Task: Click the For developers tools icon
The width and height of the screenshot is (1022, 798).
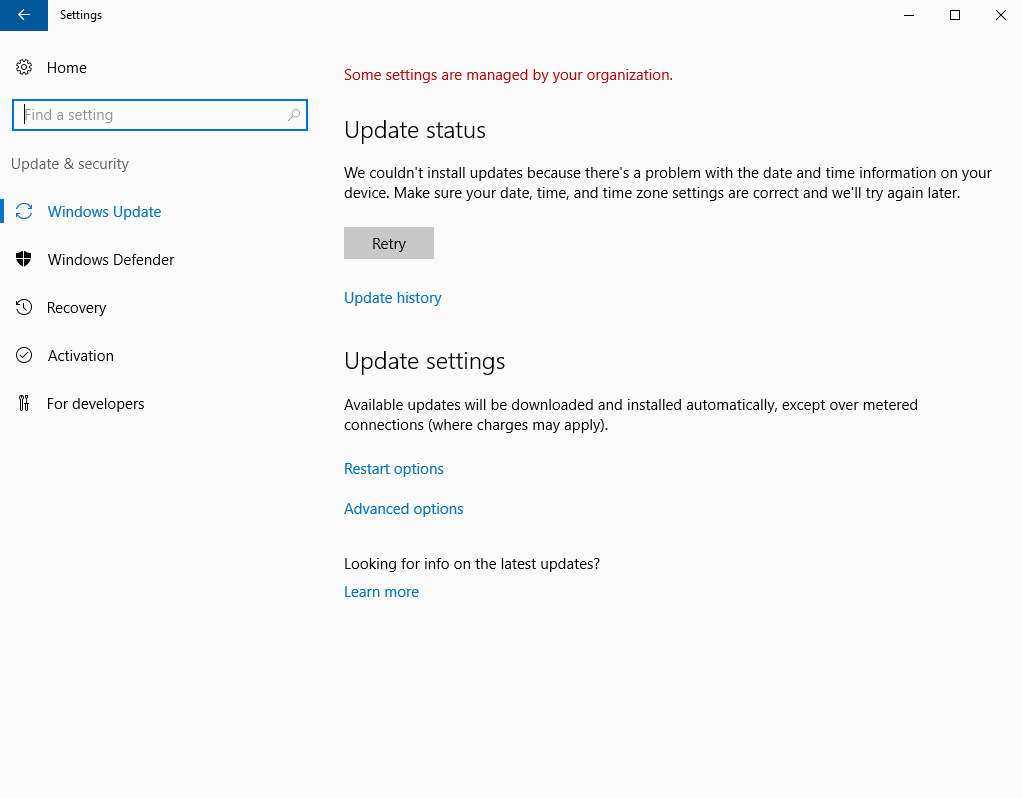Action: (24, 404)
